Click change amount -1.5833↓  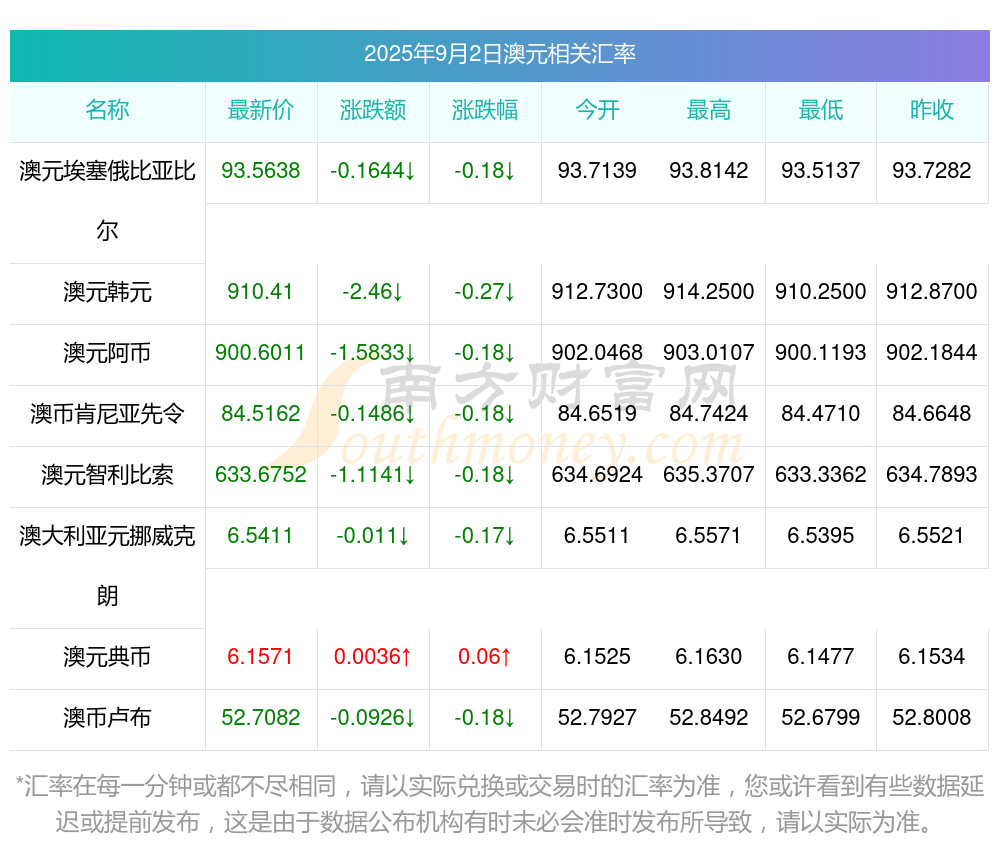[373, 353]
